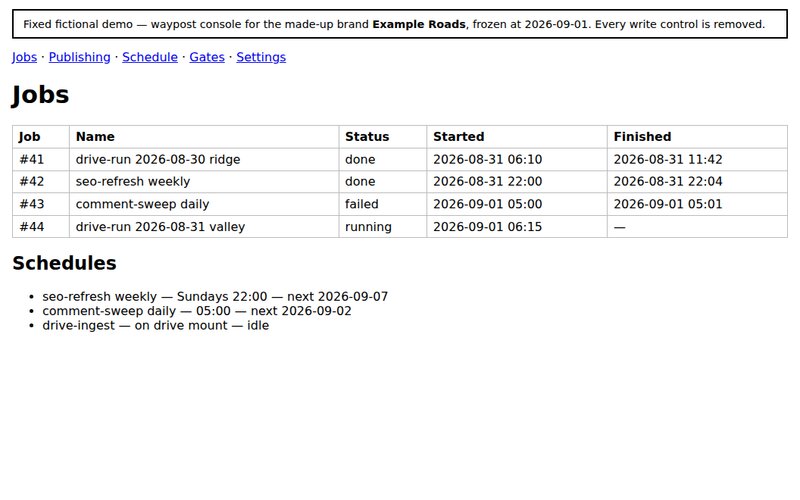Screen dimensions: 800x500
Task: Click 'comment-sweep daily' name in the table
Action: [143, 204]
